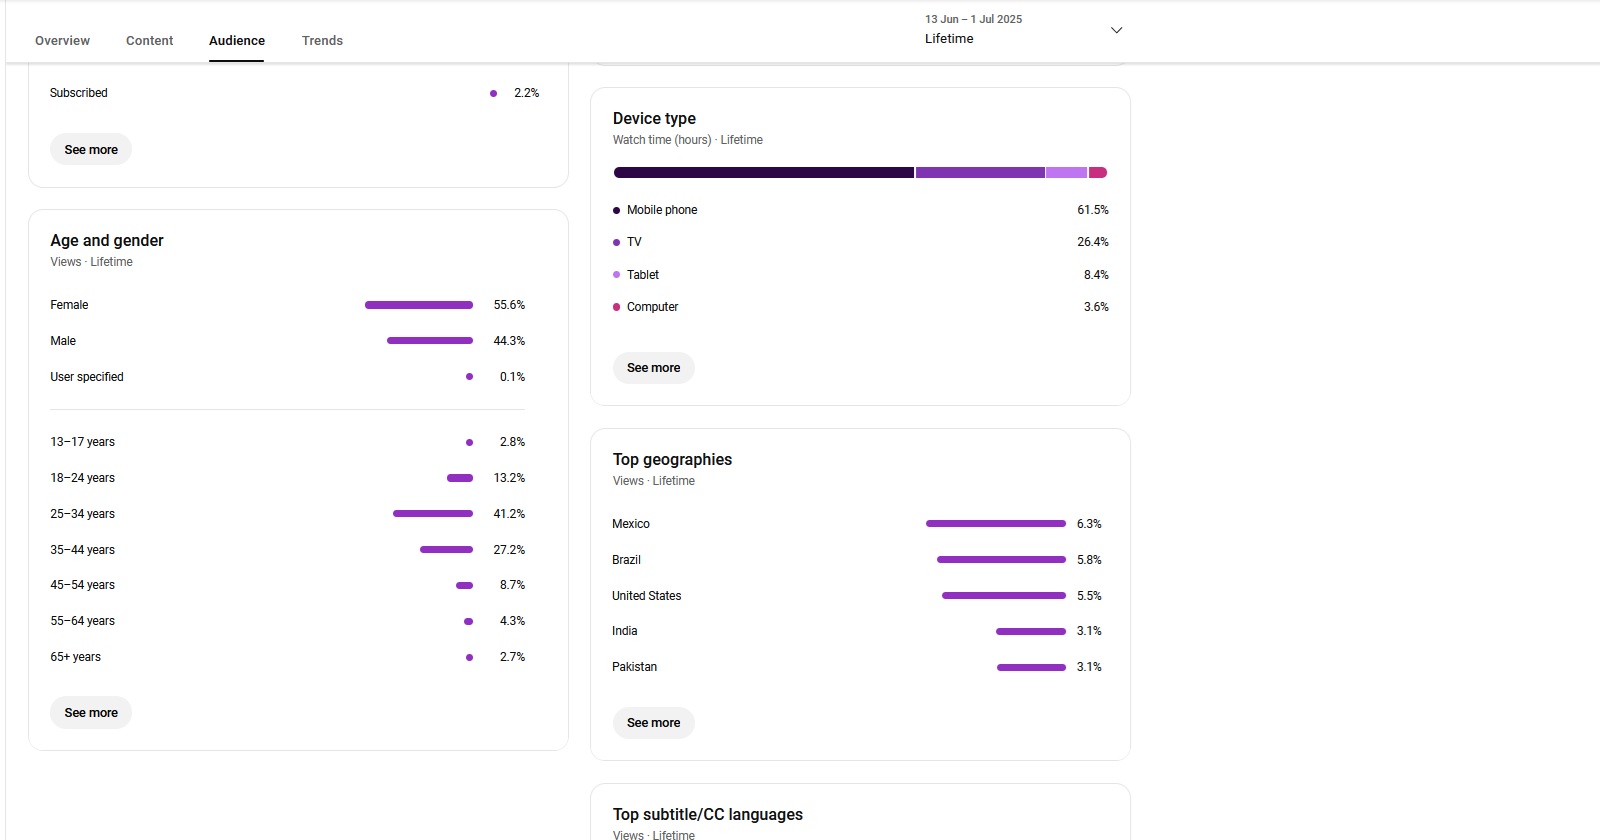Click the Female percentage bar
The height and width of the screenshot is (840, 1600).
coord(419,305)
